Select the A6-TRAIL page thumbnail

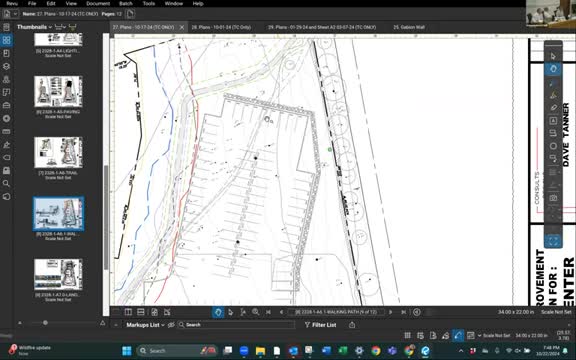(58, 152)
